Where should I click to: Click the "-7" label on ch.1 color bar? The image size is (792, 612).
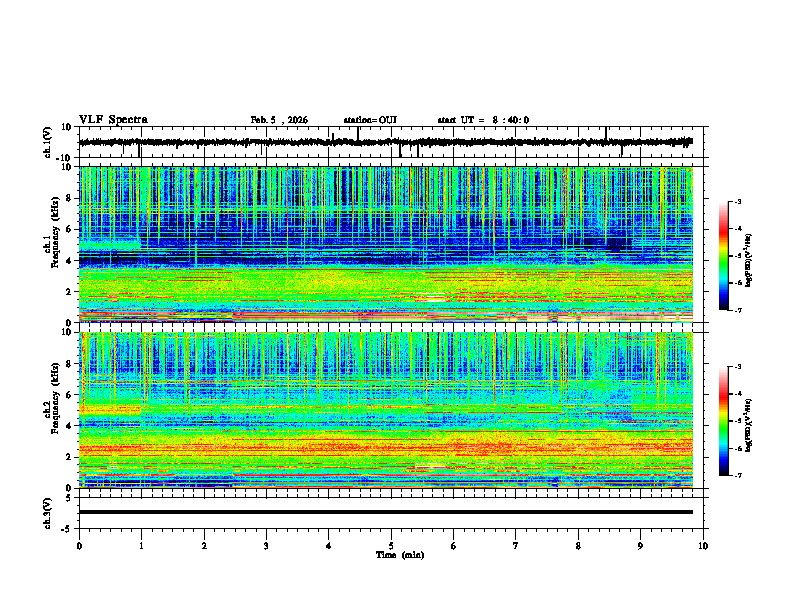click(738, 311)
